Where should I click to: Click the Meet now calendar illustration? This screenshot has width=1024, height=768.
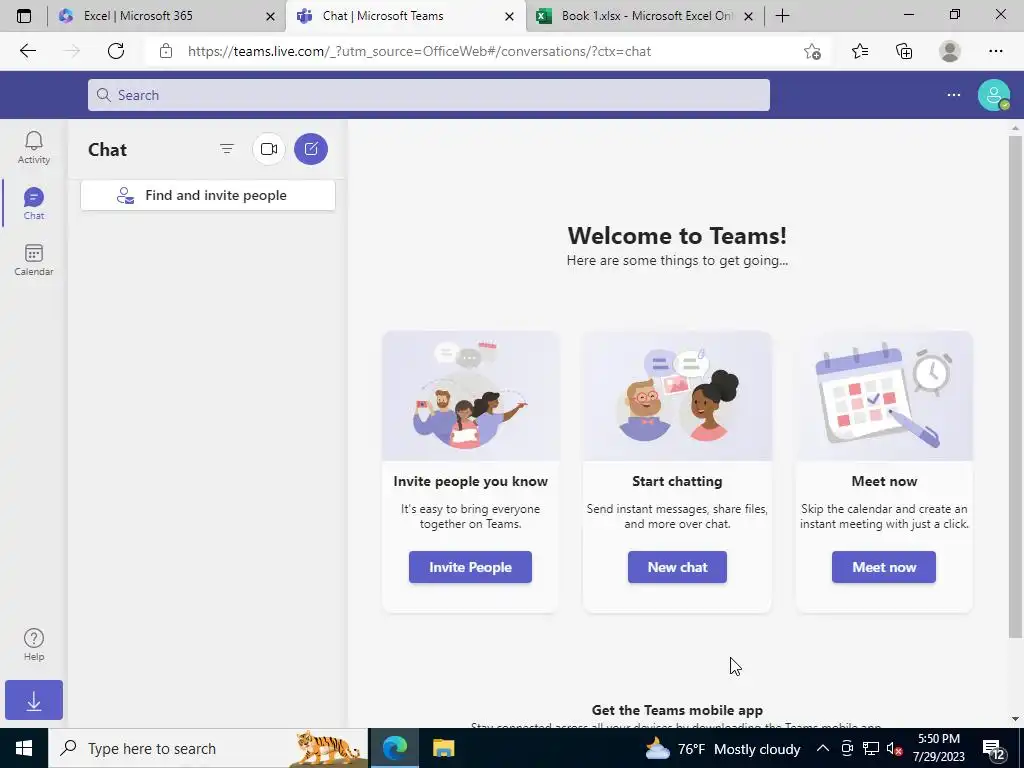pos(884,396)
